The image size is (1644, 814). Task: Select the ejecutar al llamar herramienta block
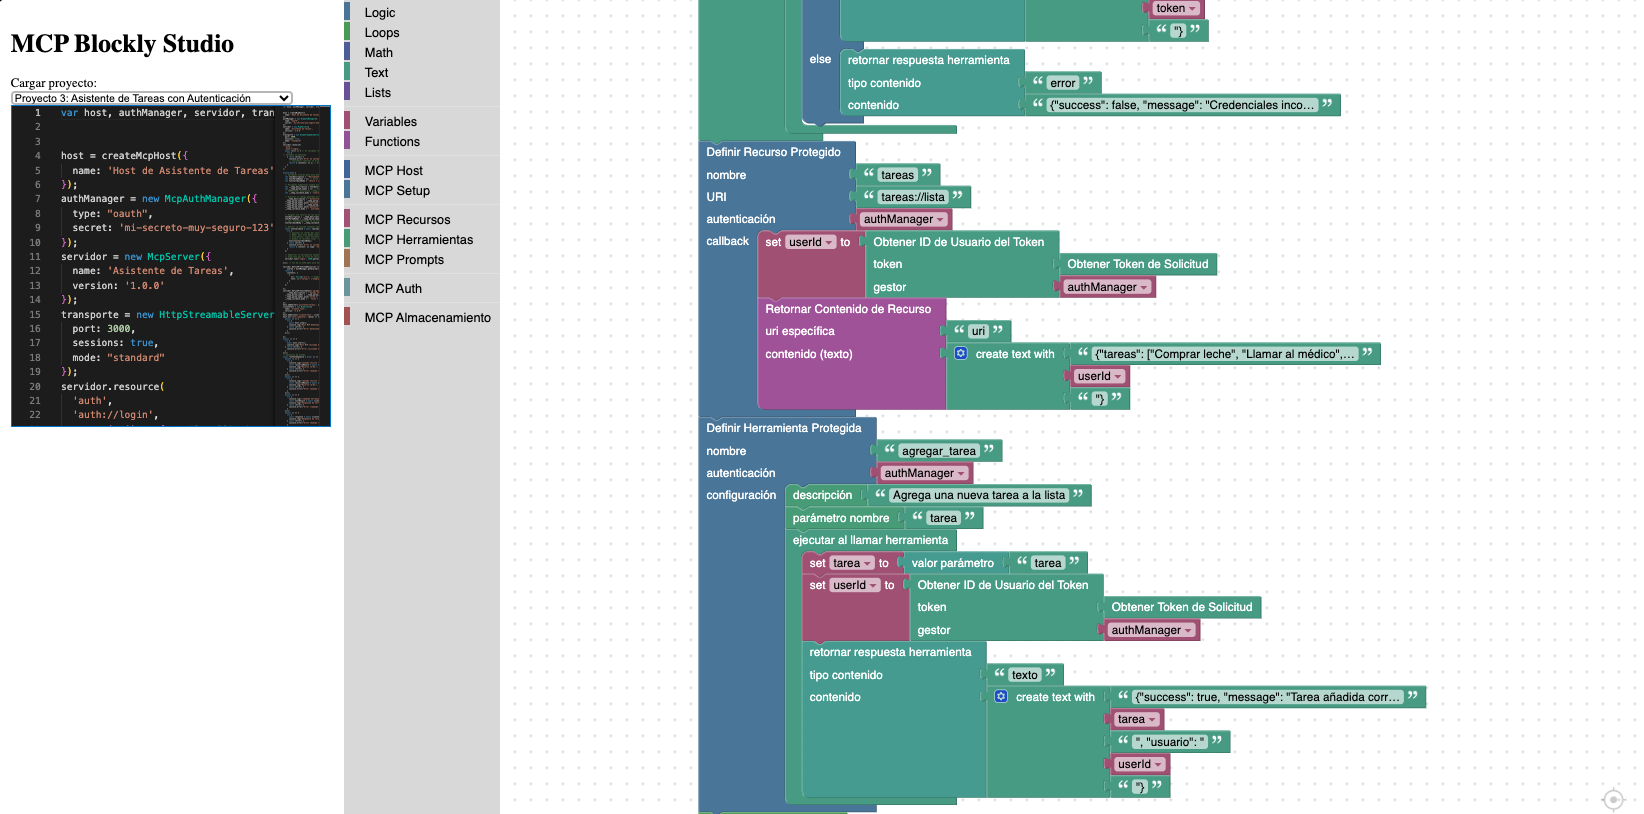[870, 540]
